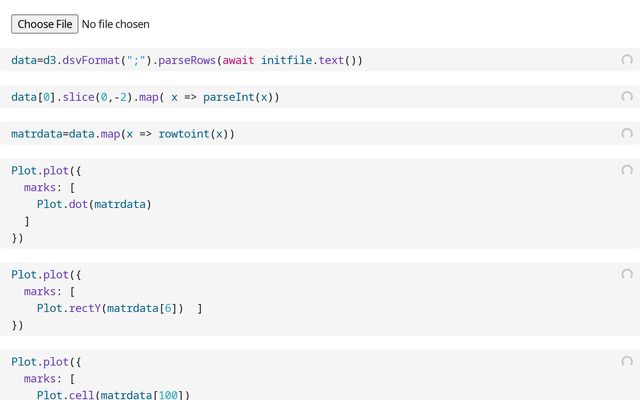Click the run indicator for the Plot.dot cell
This screenshot has height=400, width=640.
point(627,170)
